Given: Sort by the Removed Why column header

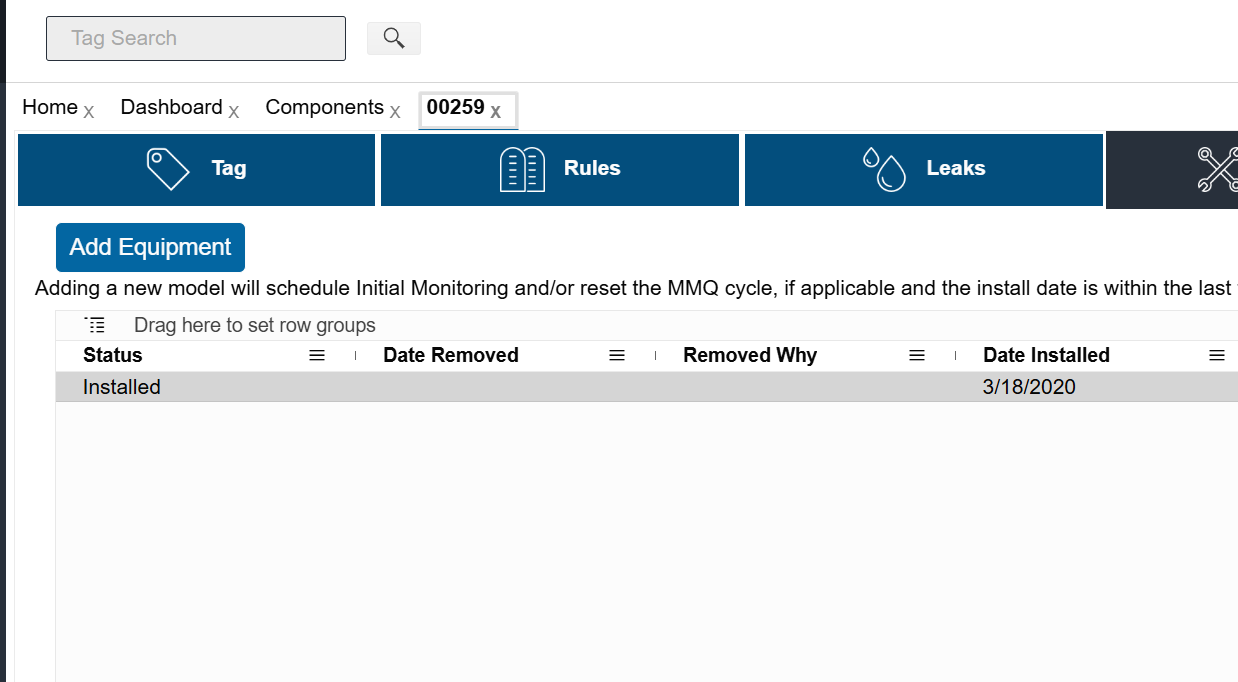Looking at the screenshot, I should (x=750, y=355).
